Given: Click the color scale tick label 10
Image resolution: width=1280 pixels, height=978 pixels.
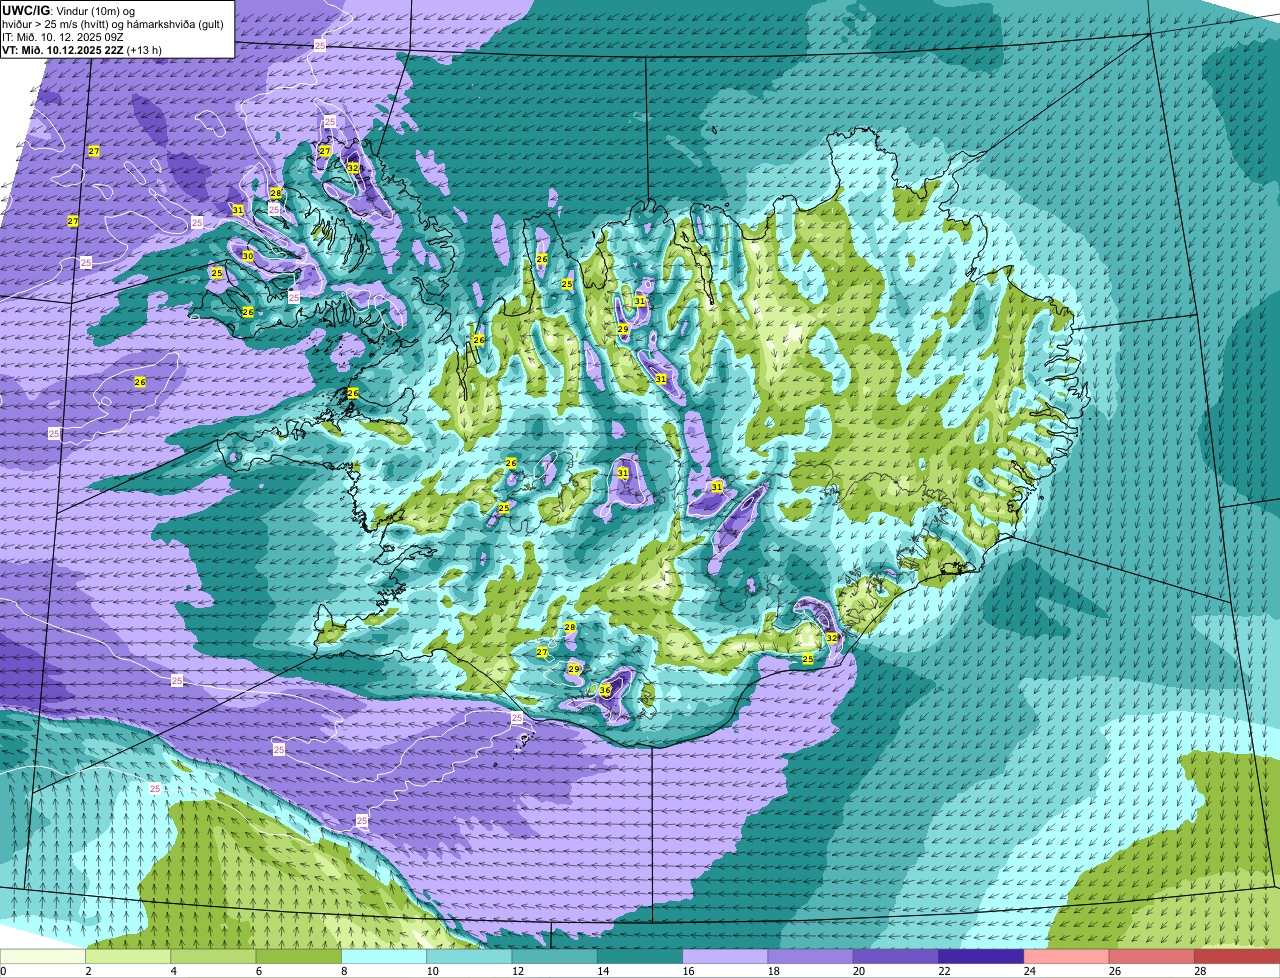Looking at the screenshot, I should click(x=432, y=971).
